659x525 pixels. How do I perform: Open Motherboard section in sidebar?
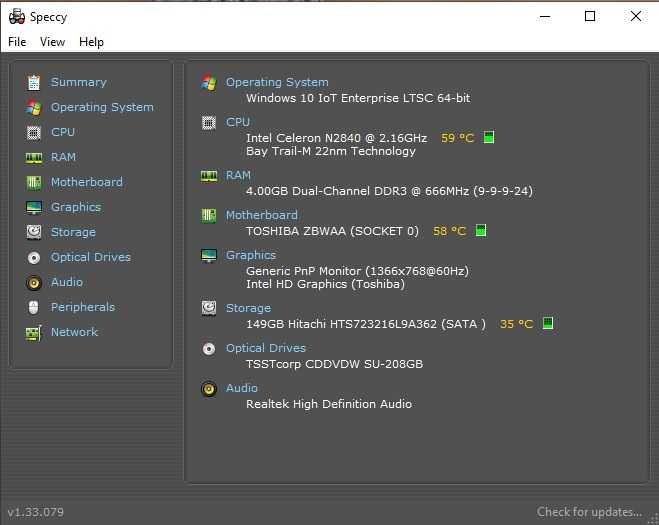[87, 182]
